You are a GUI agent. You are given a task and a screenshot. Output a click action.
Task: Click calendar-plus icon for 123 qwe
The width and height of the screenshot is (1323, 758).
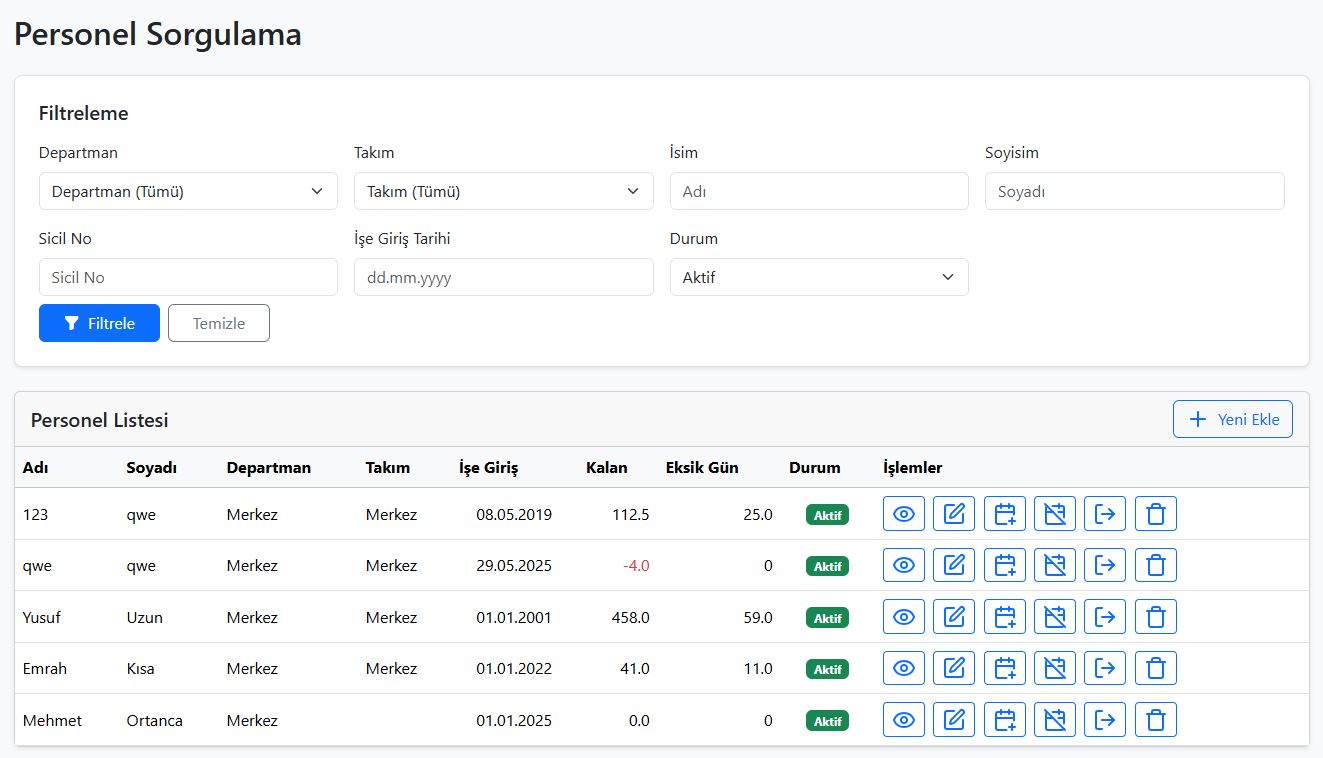point(1005,514)
